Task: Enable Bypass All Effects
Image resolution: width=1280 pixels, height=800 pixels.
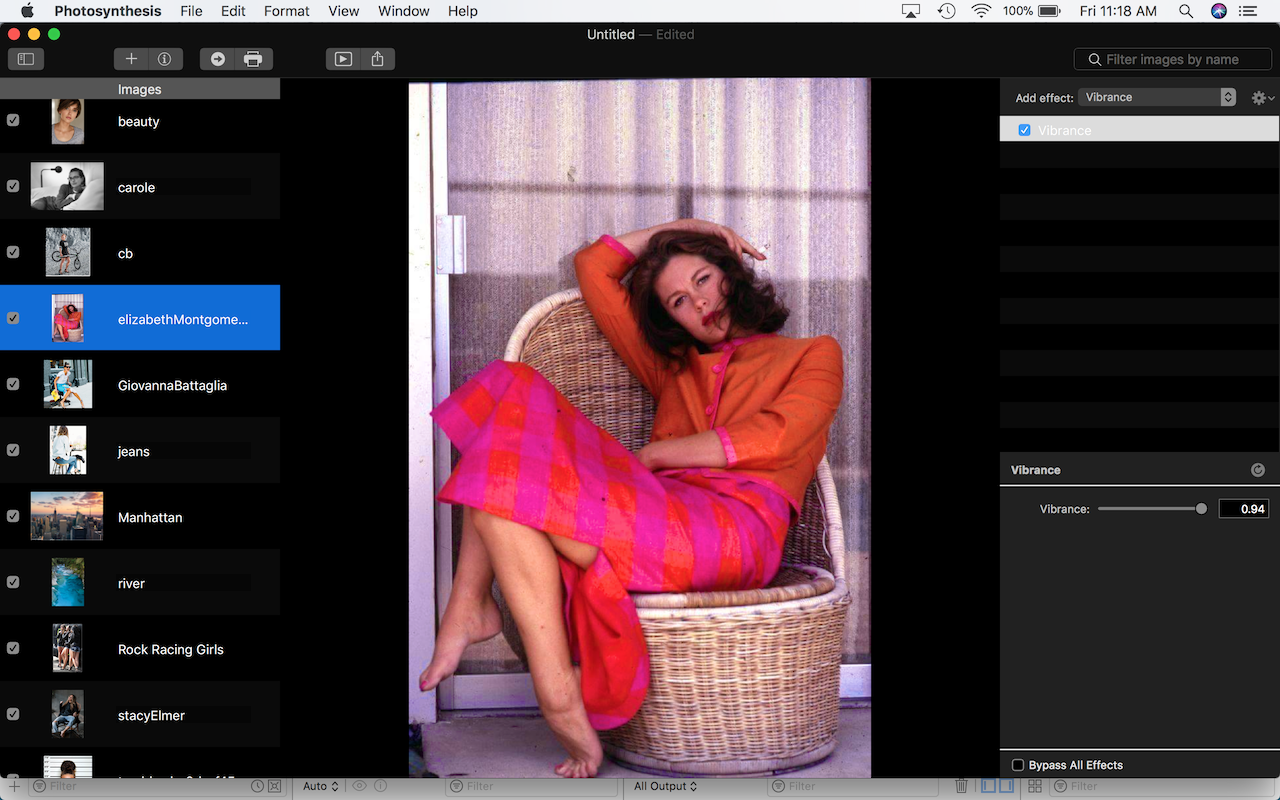Action: click(1017, 764)
